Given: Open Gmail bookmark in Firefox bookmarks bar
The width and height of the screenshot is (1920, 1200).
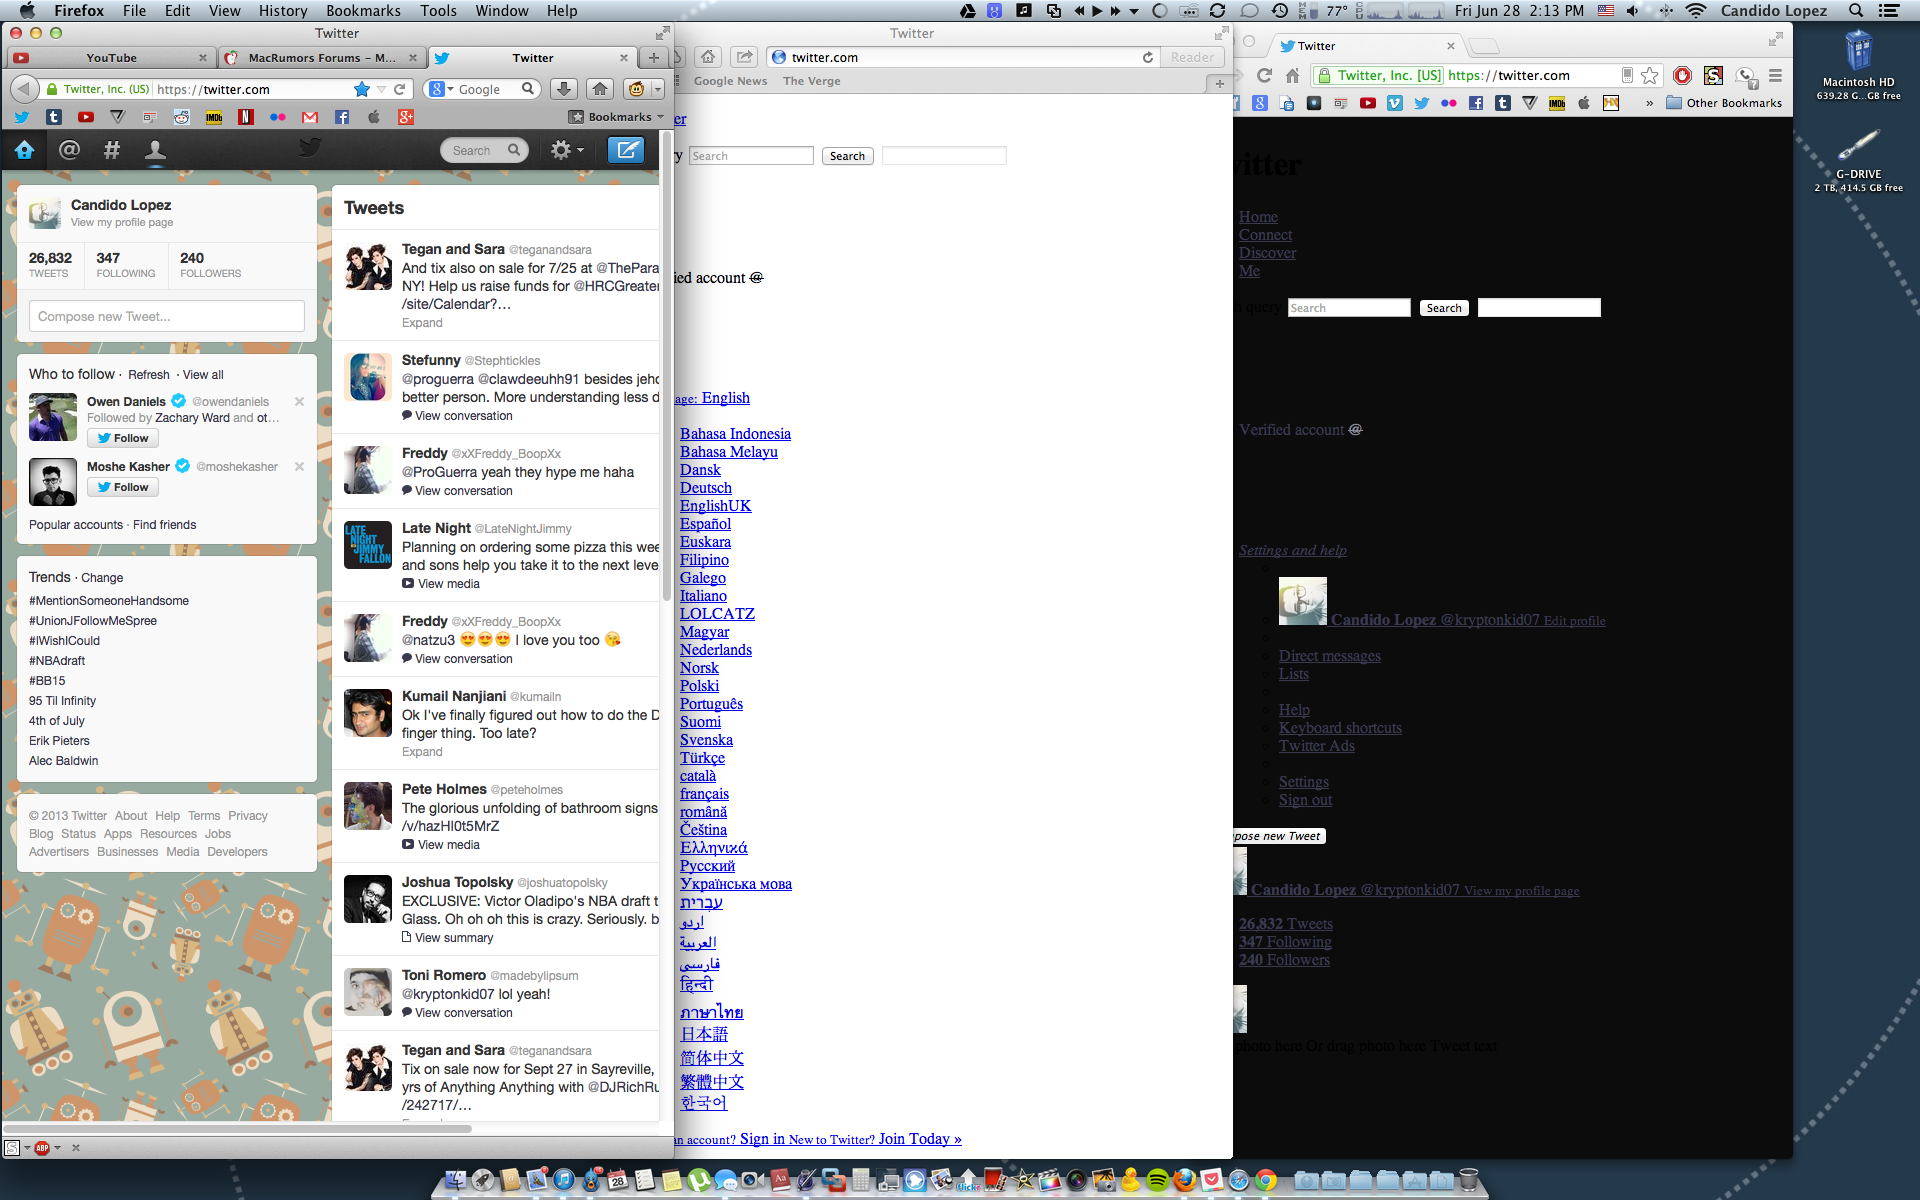Looking at the screenshot, I should coord(310,117).
